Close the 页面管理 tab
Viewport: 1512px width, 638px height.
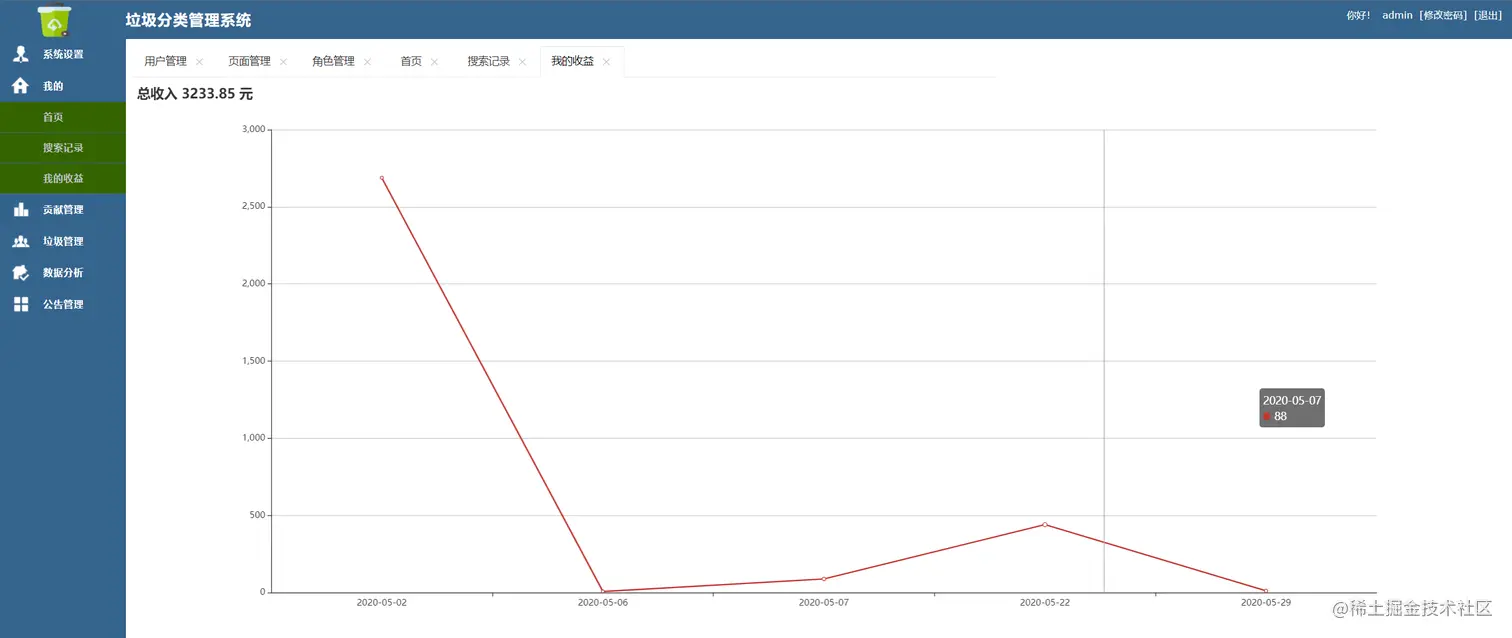283,62
